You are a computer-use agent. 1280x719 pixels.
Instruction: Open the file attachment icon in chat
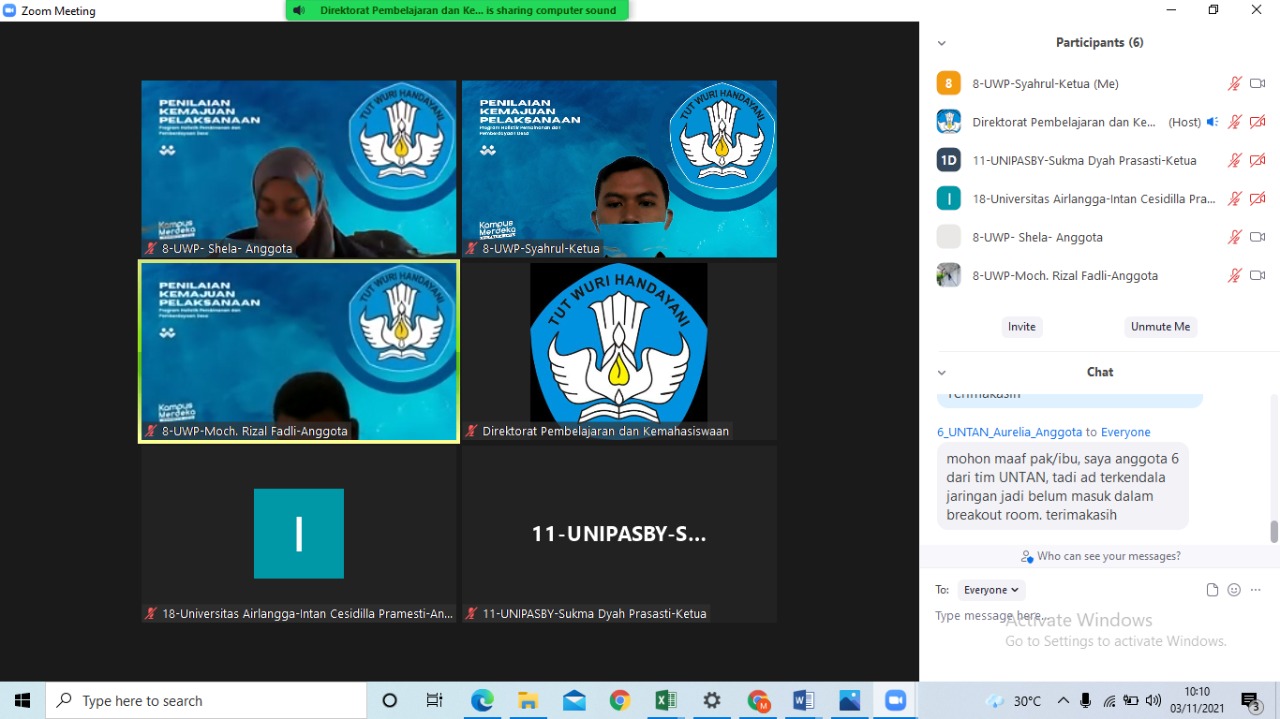pyautogui.click(x=1212, y=590)
